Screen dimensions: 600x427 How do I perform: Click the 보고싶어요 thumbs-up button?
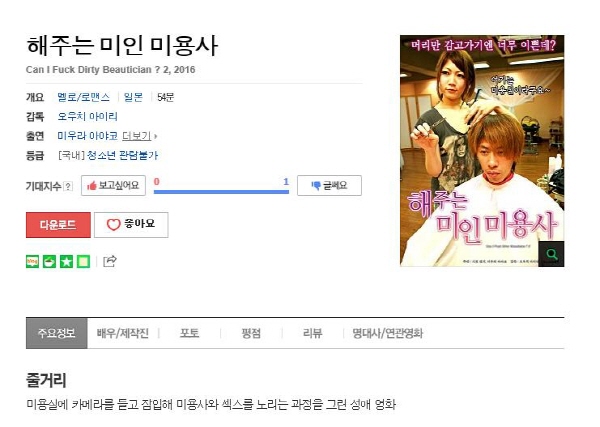click(x=113, y=186)
